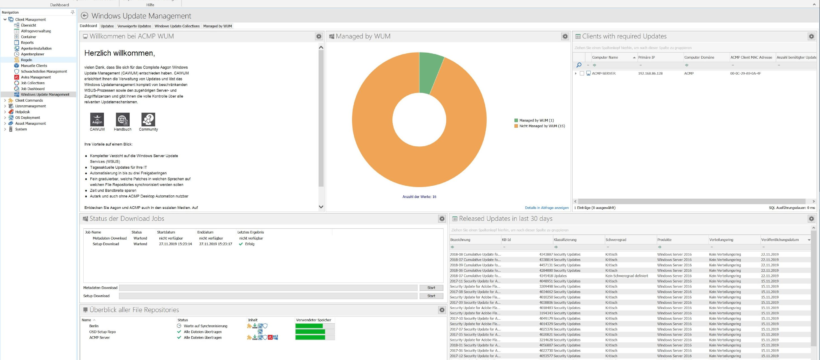Click orange Nicht Managed by WUM legend swatch

pos(516,126)
